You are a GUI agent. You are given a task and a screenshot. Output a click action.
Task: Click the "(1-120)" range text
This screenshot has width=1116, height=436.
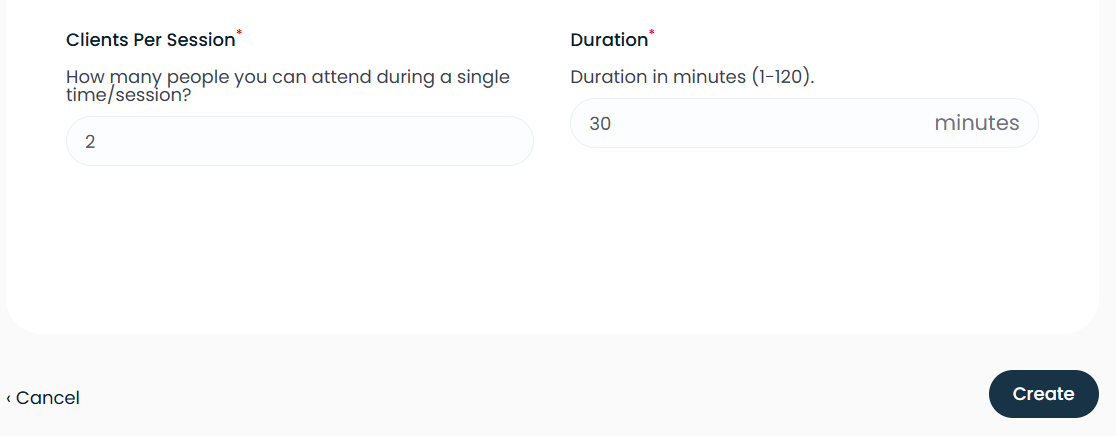pos(783,77)
